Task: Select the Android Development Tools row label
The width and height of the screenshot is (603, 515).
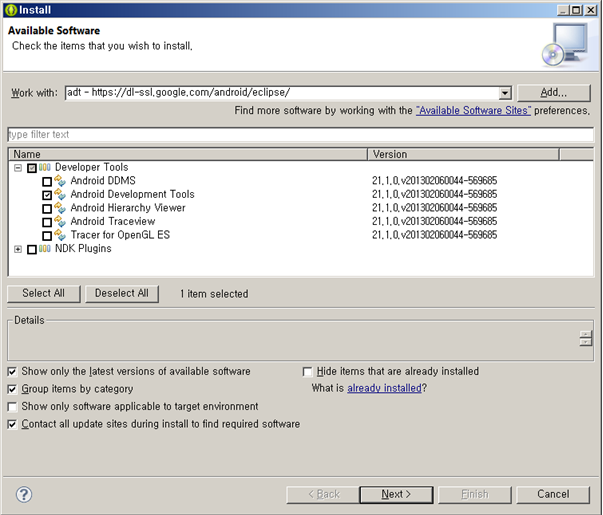Action: coord(132,194)
